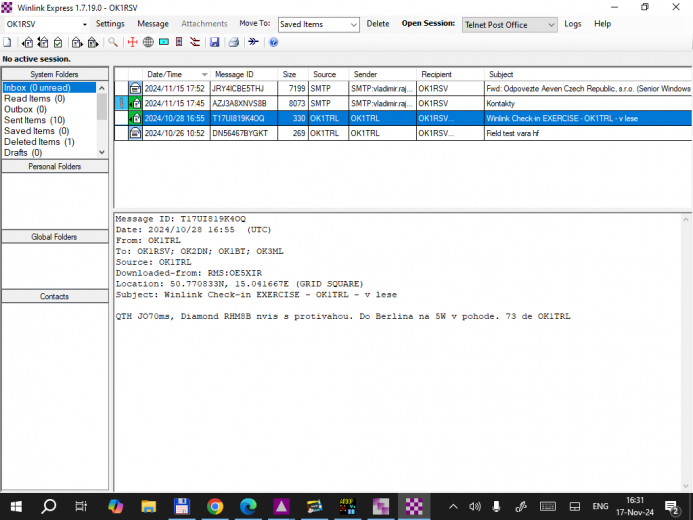Sort by Size column header
This screenshot has height=520, width=693.
[x=293, y=74]
